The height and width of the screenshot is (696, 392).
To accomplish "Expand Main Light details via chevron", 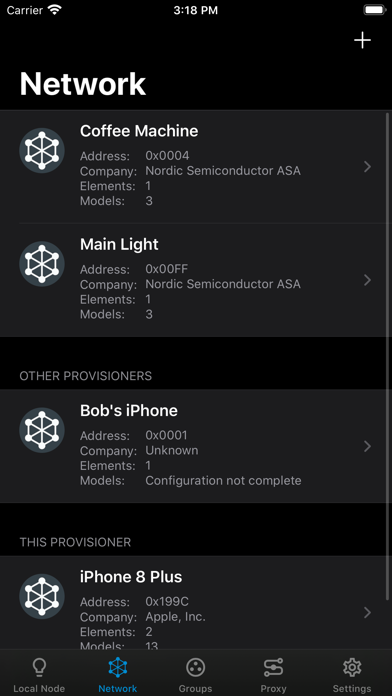I will pos(367,280).
